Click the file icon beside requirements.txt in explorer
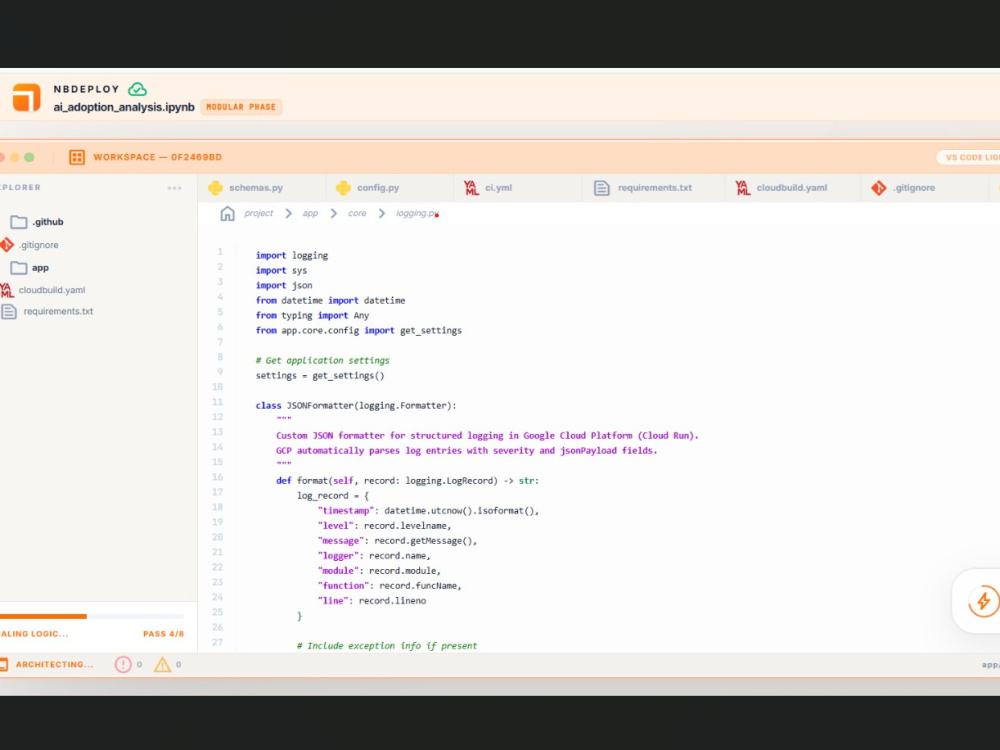The image size is (1000, 750). pos(8,311)
